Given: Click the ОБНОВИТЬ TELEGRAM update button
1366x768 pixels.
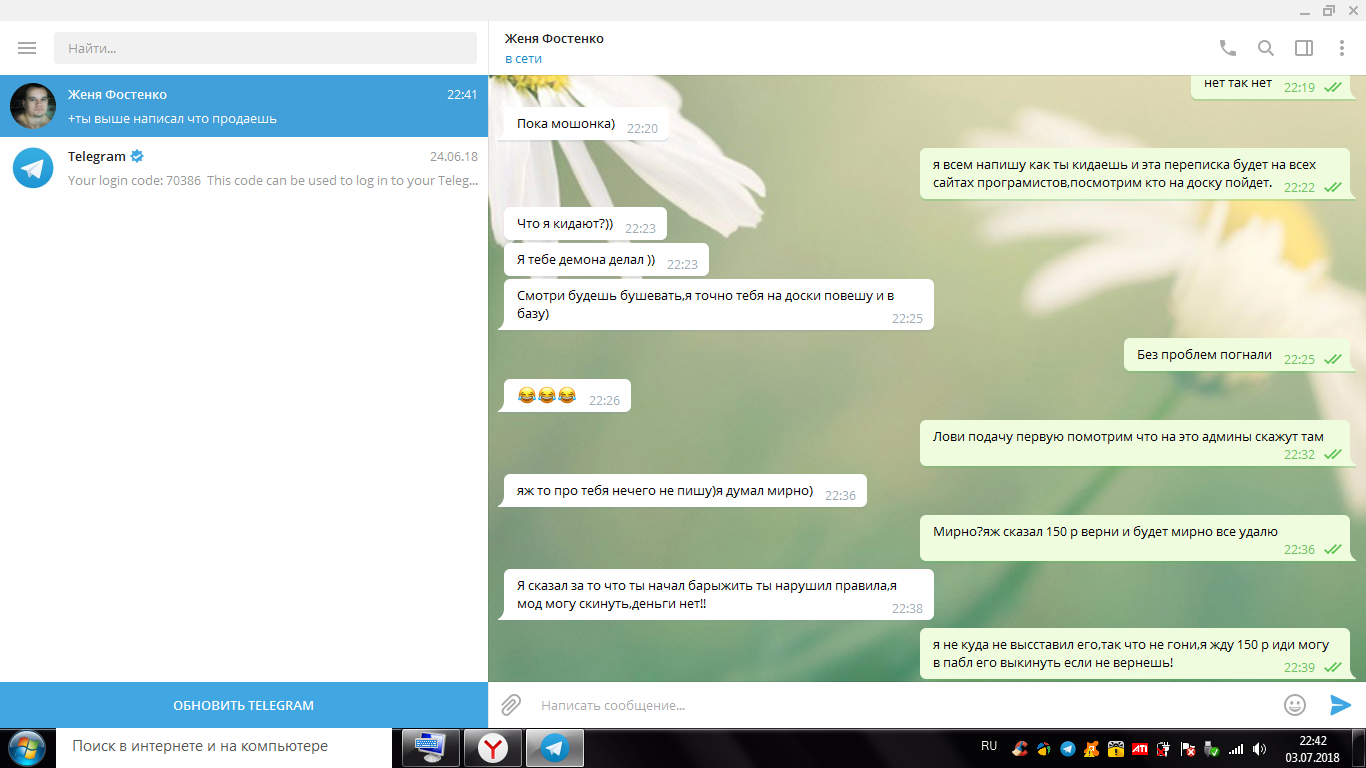Looking at the screenshot, I should [244, 705].
